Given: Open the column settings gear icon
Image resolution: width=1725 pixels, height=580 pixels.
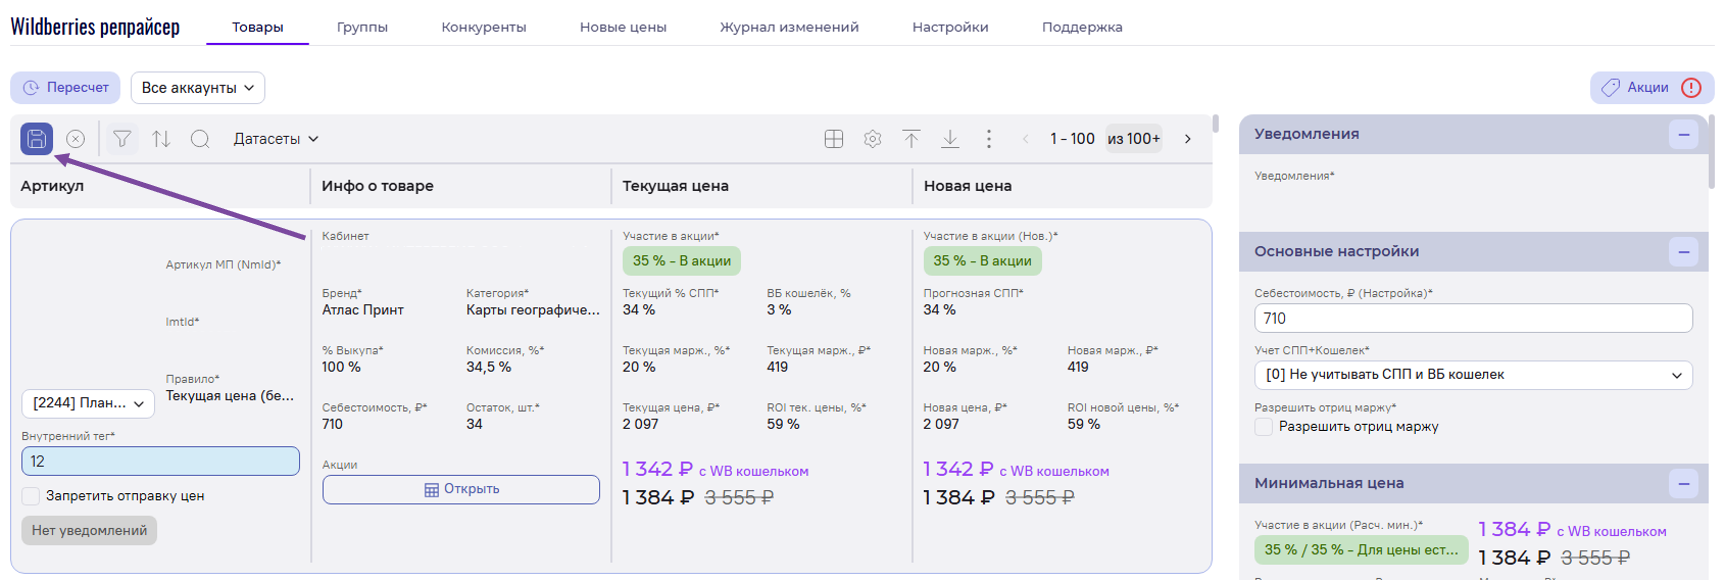Looking at the screenshot, I should [x=872, y=139].
